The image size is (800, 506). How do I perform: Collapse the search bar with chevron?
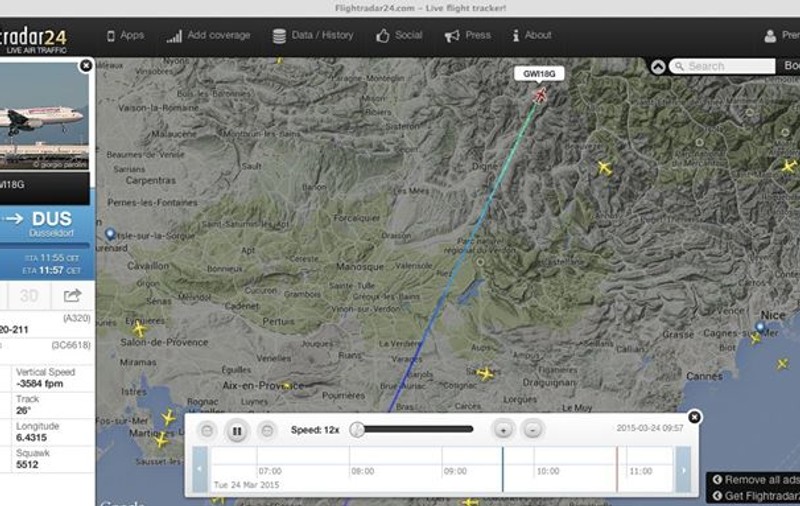click(658, 67)
